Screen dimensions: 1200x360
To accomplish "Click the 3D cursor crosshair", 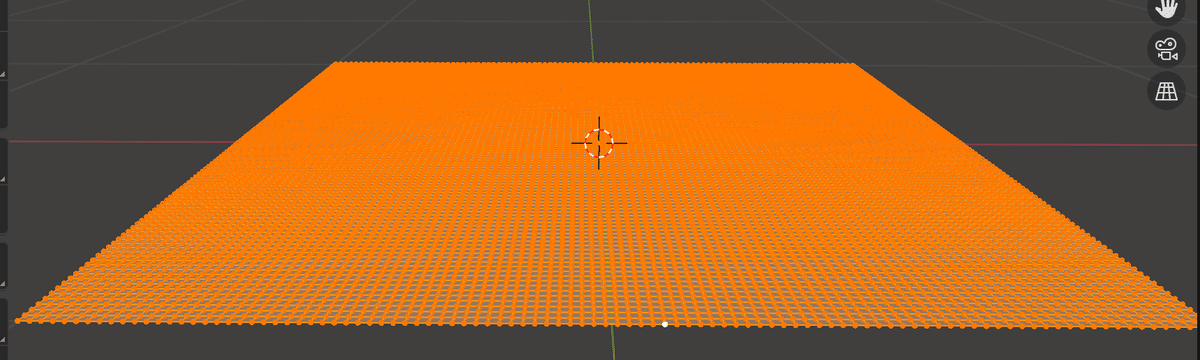I will (x=599, y=143).
